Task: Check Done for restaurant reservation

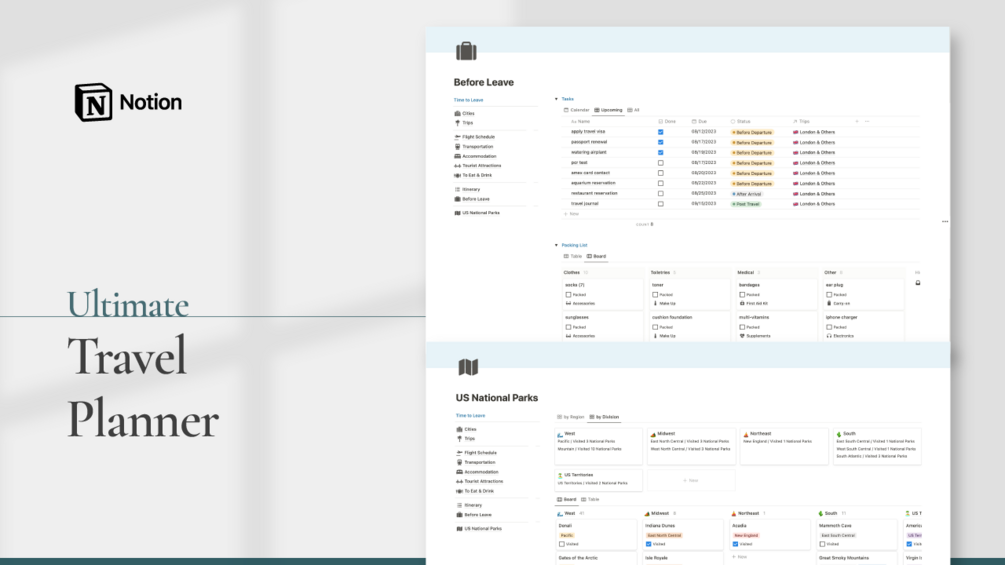Action: pos(660,193)
